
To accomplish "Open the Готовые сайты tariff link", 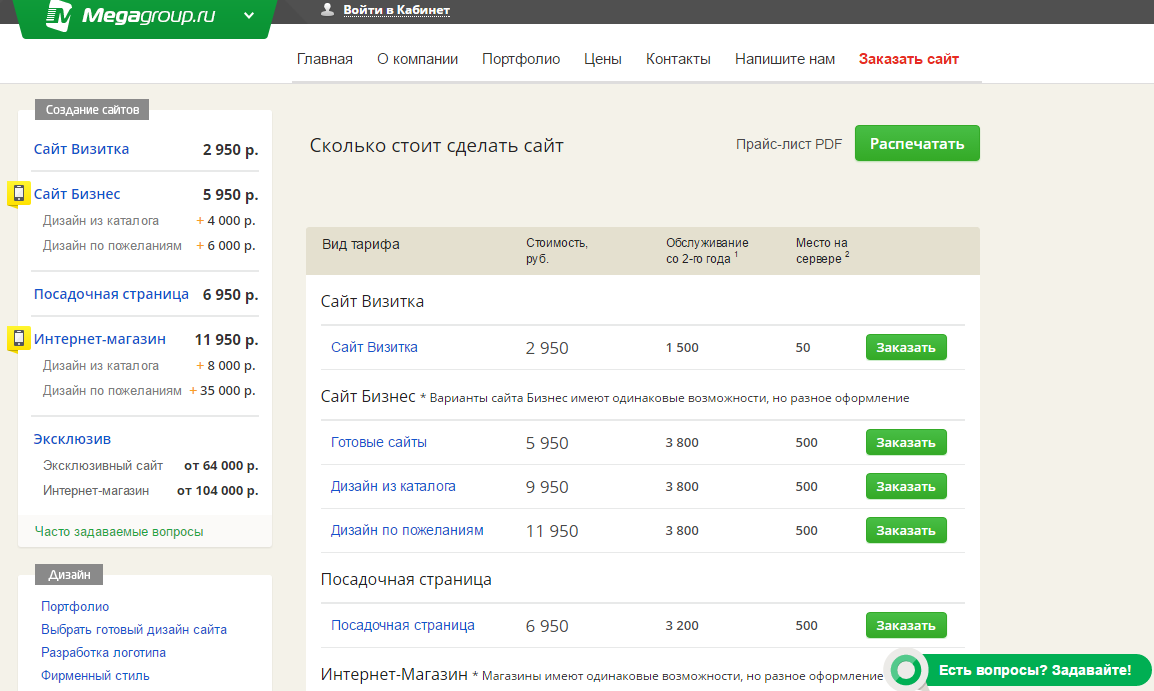I will [x=379, y=442].
